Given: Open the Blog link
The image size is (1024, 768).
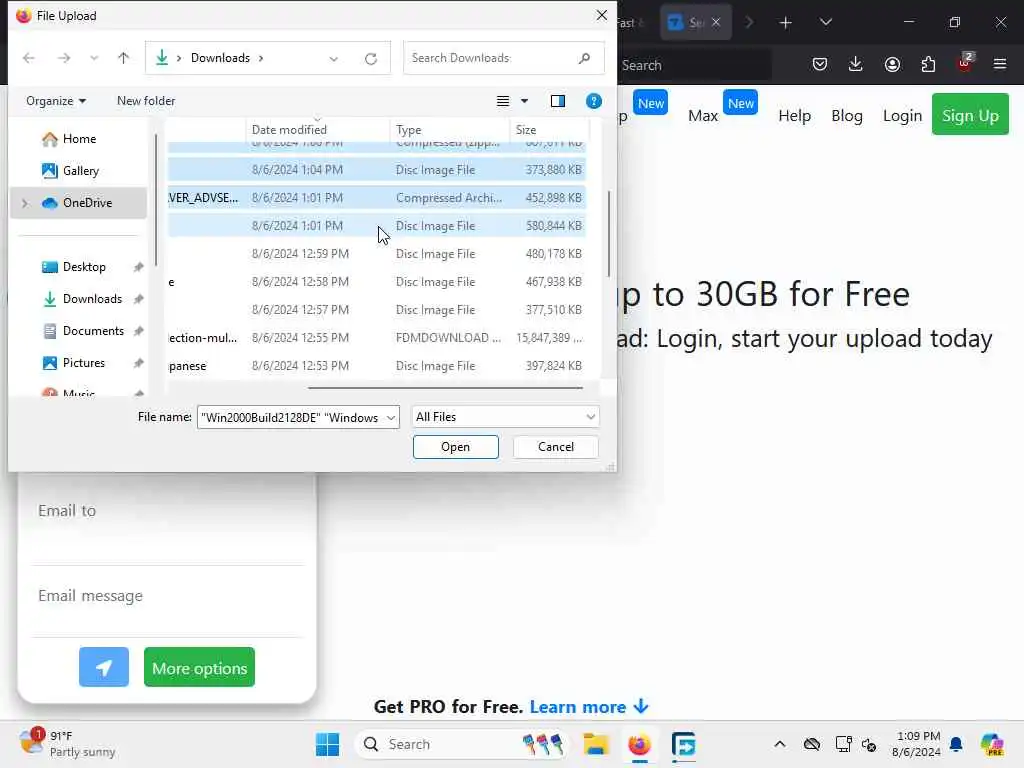Looking at the screenshot, I should pos(846,116).
